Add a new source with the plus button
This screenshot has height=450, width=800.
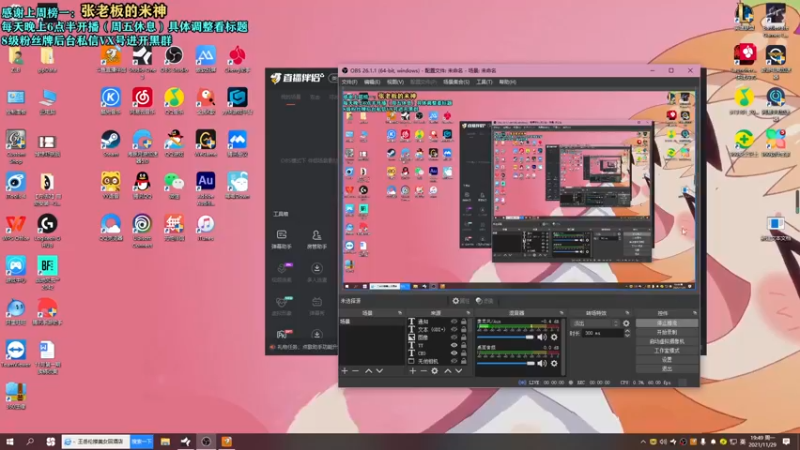point(413,371)
